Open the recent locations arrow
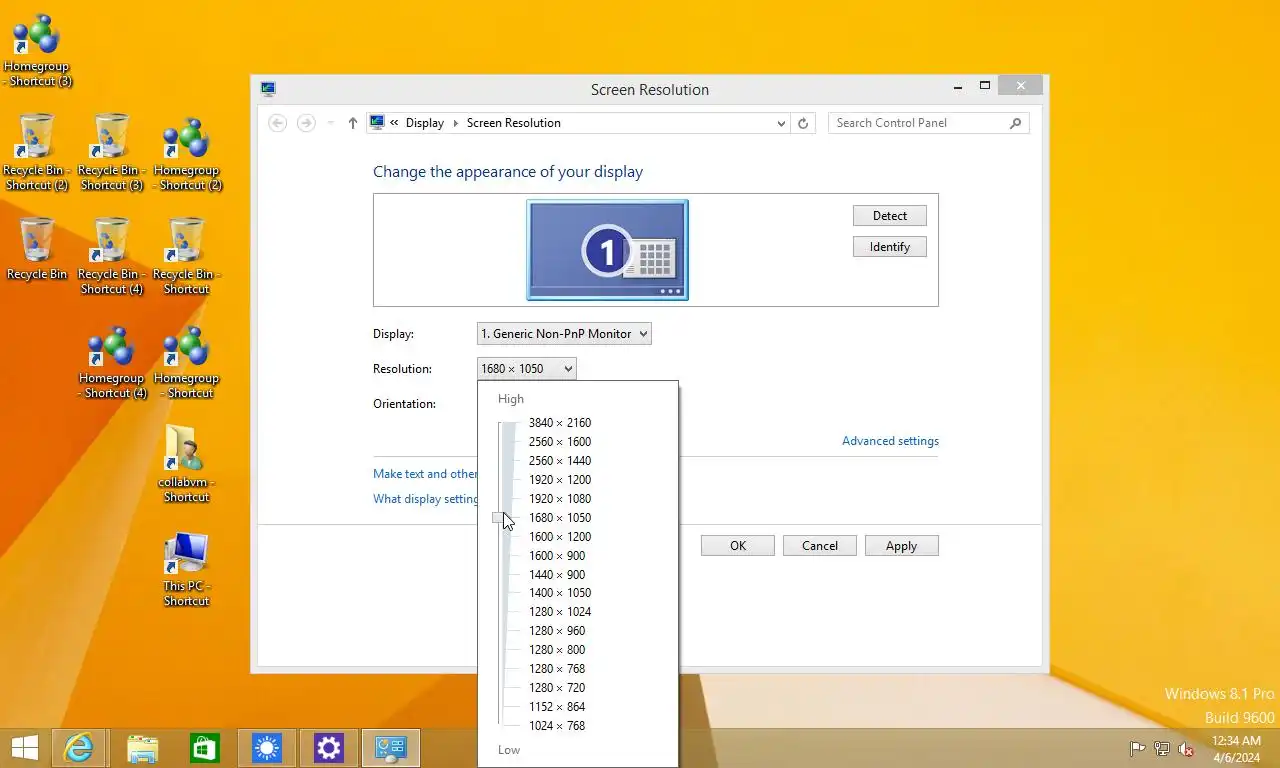The width and height of the screenshot is (1280, 768). pos(331,123)
